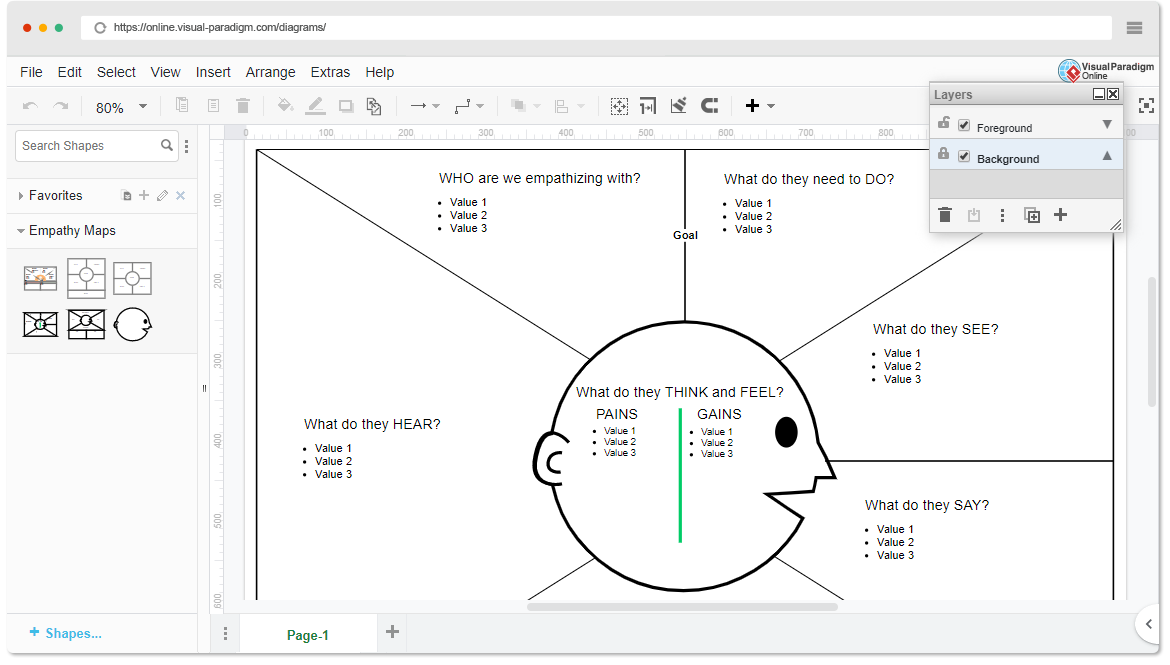Image resolution: width=1170 pixels, height=665 pixels.
Task: Click the fullscreen icon at right edge
Action: pos(1146,106)
